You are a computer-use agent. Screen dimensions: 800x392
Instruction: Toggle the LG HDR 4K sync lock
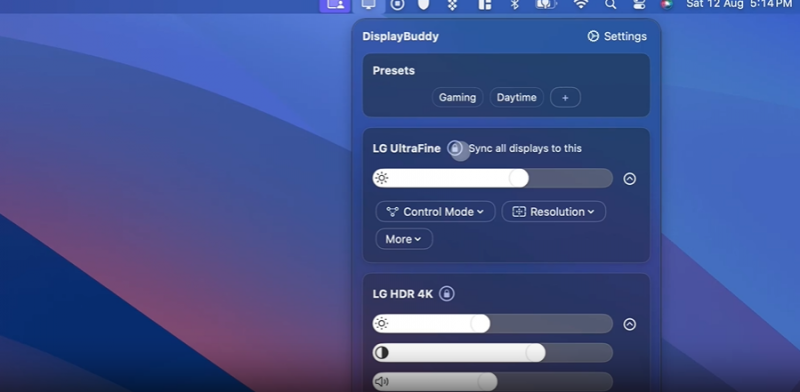coord(446,294)
